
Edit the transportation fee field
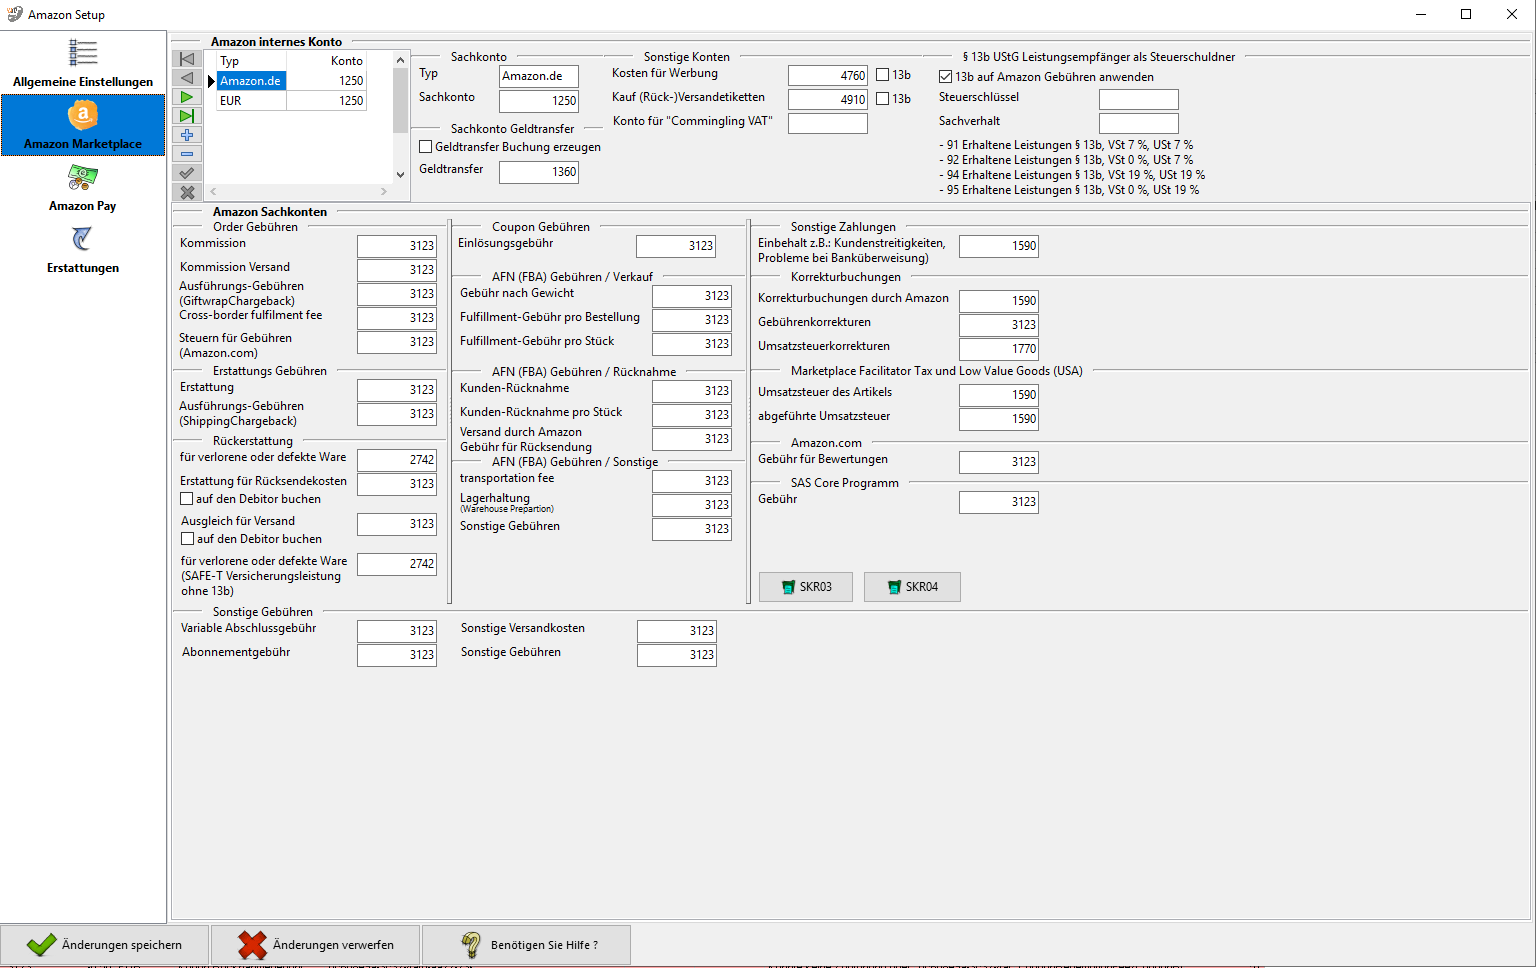[x=692, y=481]
